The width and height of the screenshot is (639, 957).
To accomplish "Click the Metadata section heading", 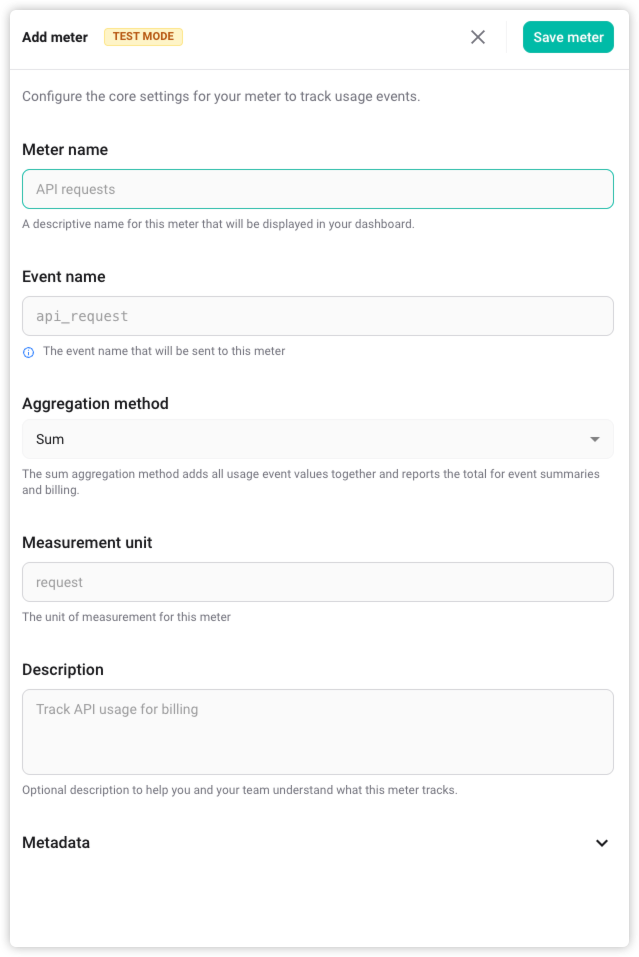I will click(56, 843).
